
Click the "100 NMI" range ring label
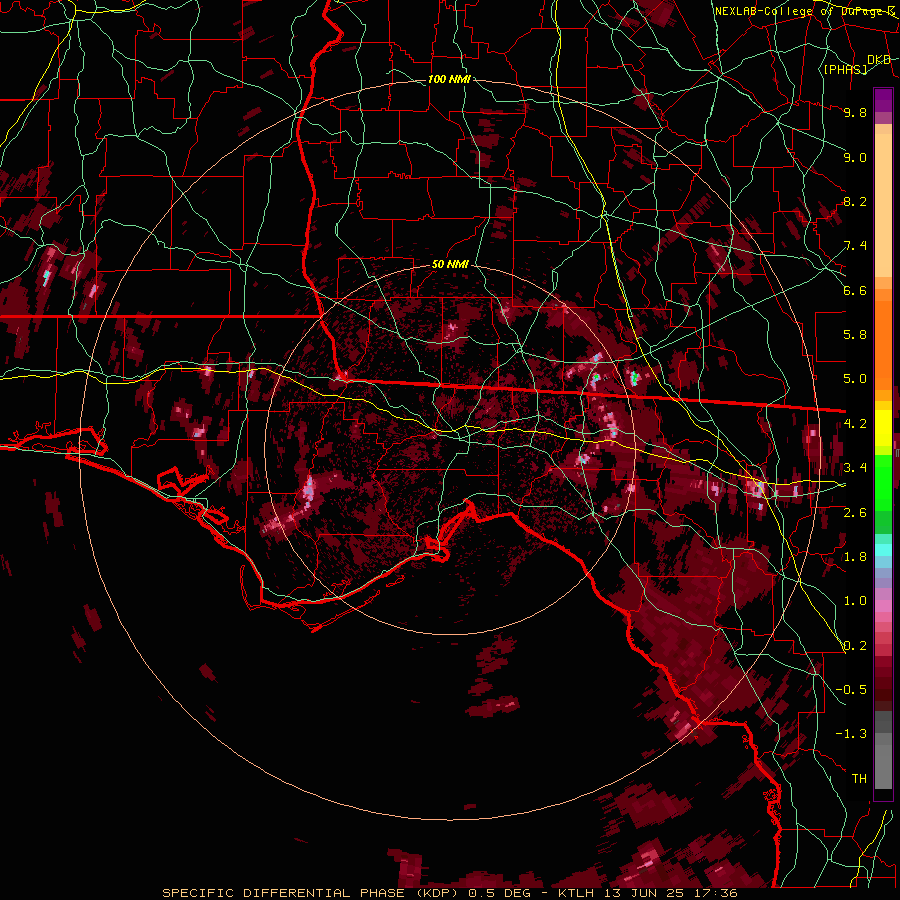pyautogui.click(x=449, y=79)
